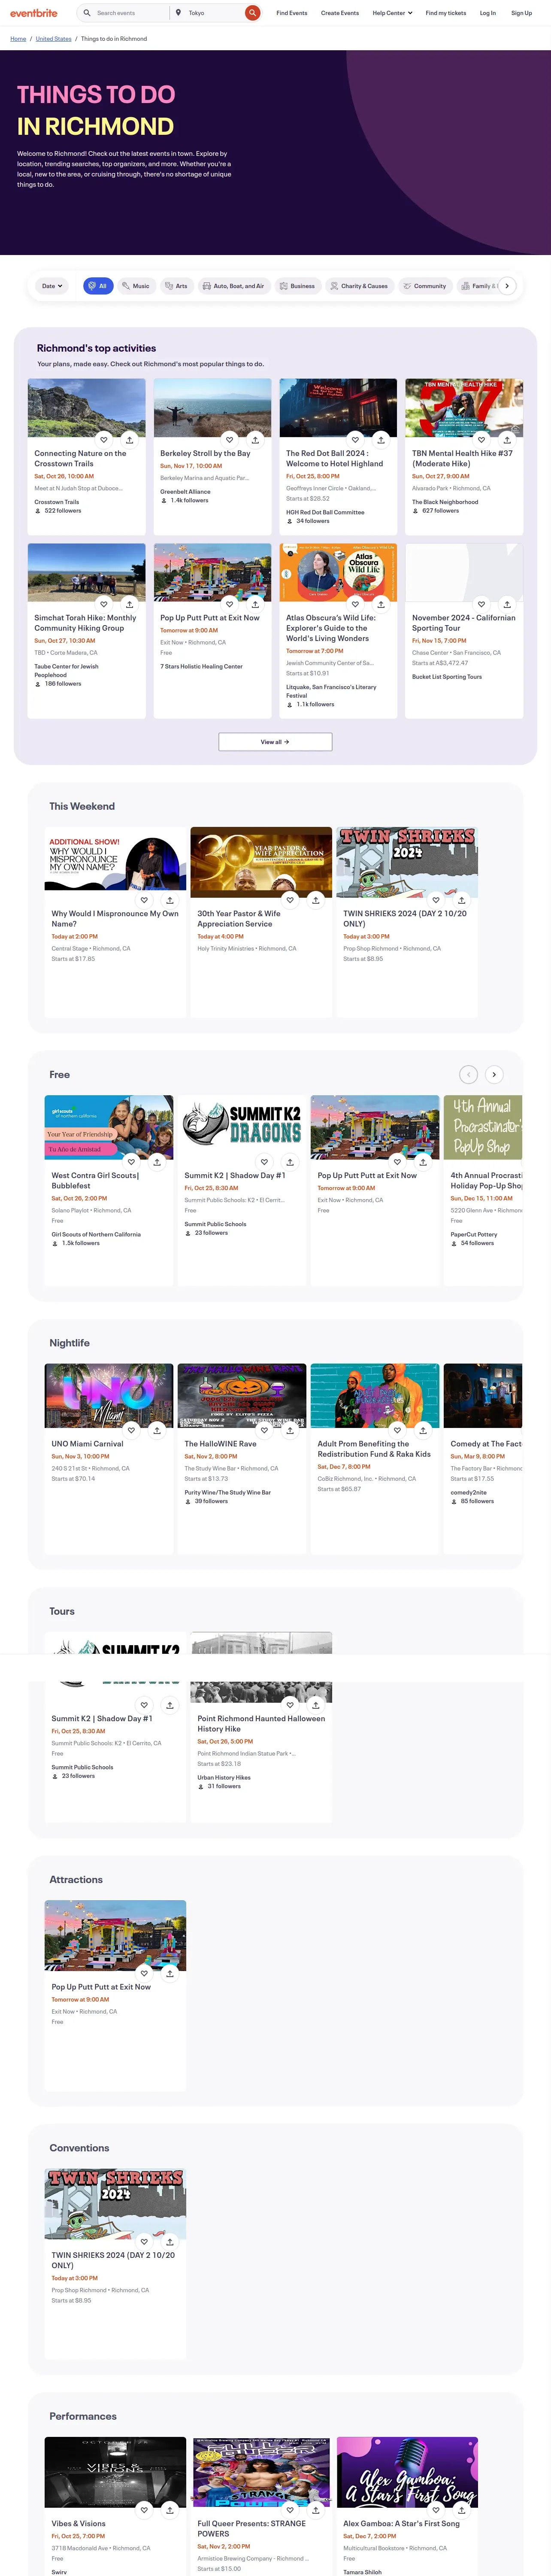The height and width of the screenshot is (2576, 551).
Task: Share the Connecting Nature on the Crosstown Trails event
Action: point(129,439)
